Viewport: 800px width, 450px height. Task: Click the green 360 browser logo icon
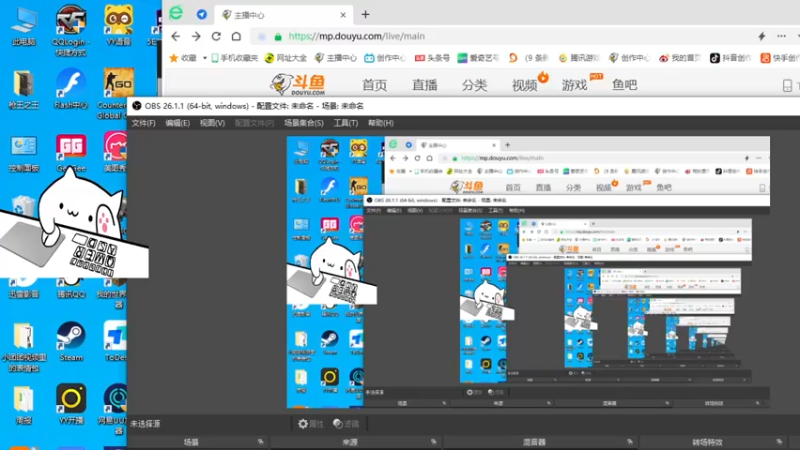point(176,14)
